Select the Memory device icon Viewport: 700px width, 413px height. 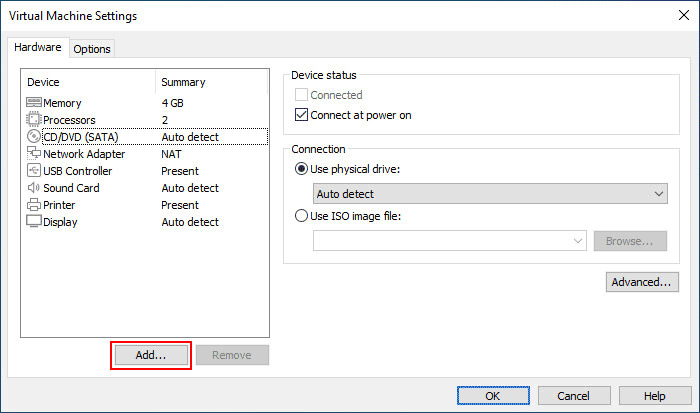point(34,103)
